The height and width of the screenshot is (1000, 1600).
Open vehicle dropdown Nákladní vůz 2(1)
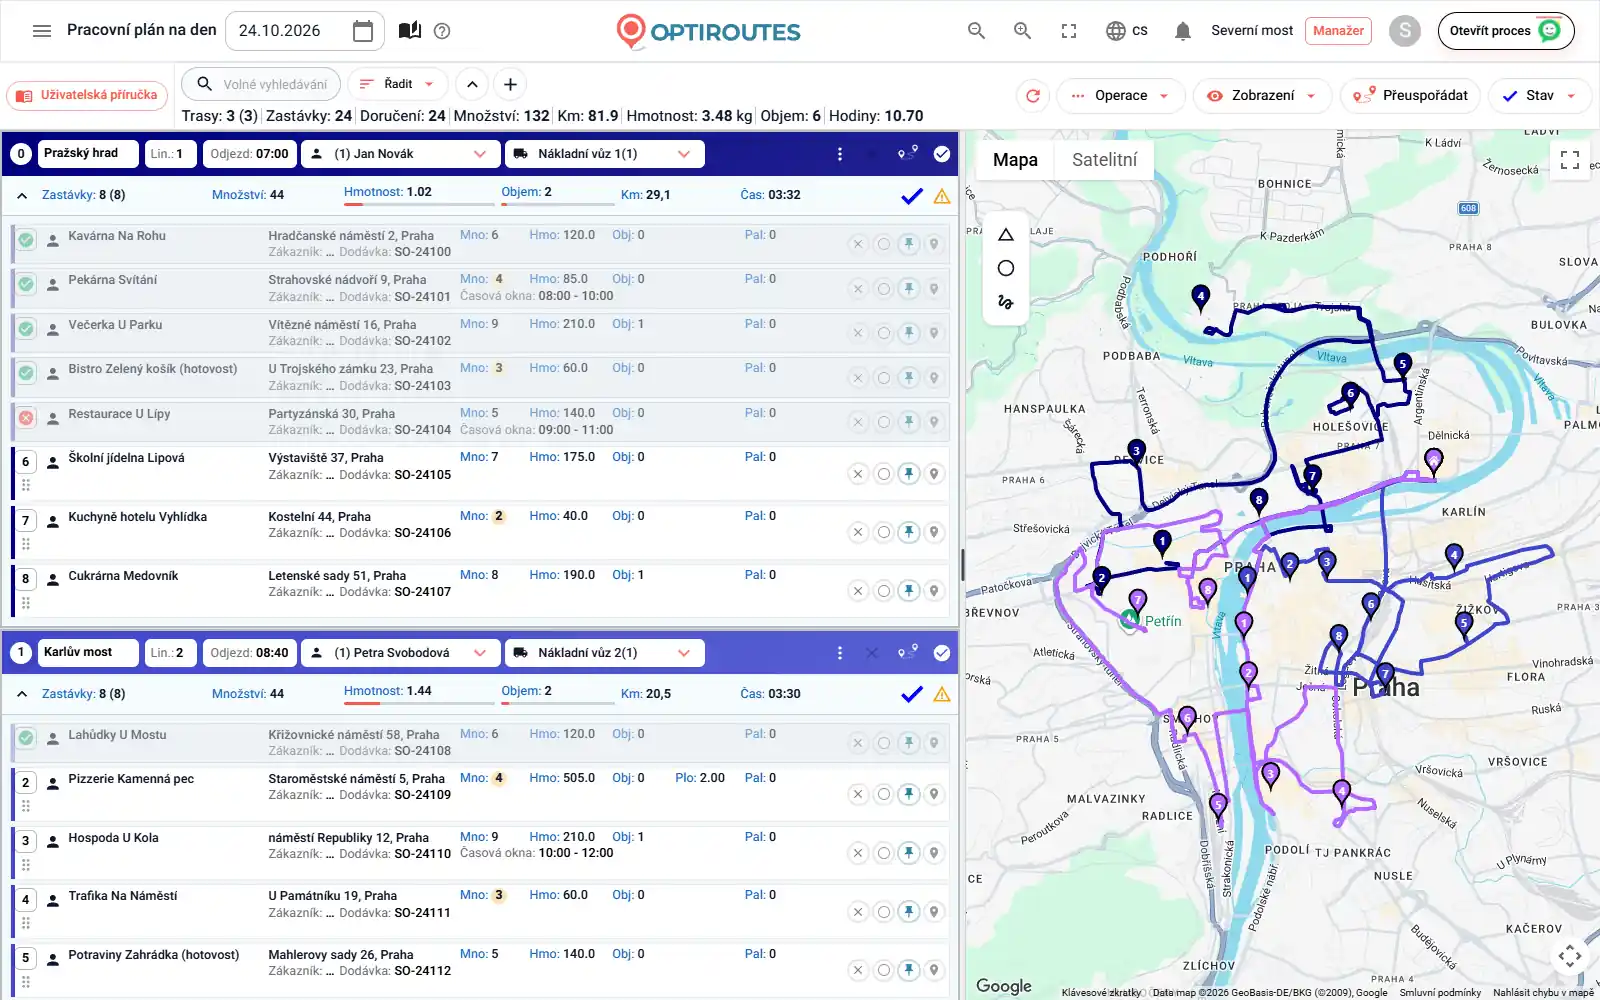click(604, 653)
